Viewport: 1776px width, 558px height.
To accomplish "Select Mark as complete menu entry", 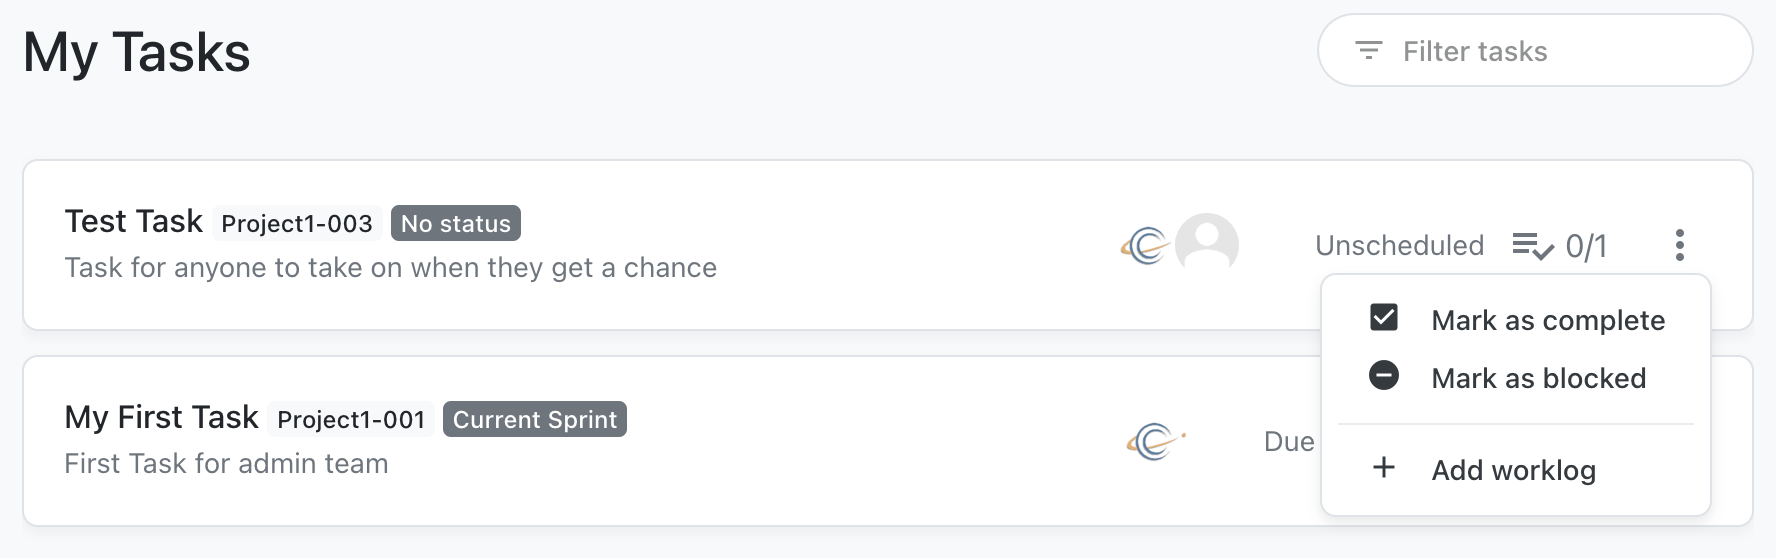I will coord(1516,320).
